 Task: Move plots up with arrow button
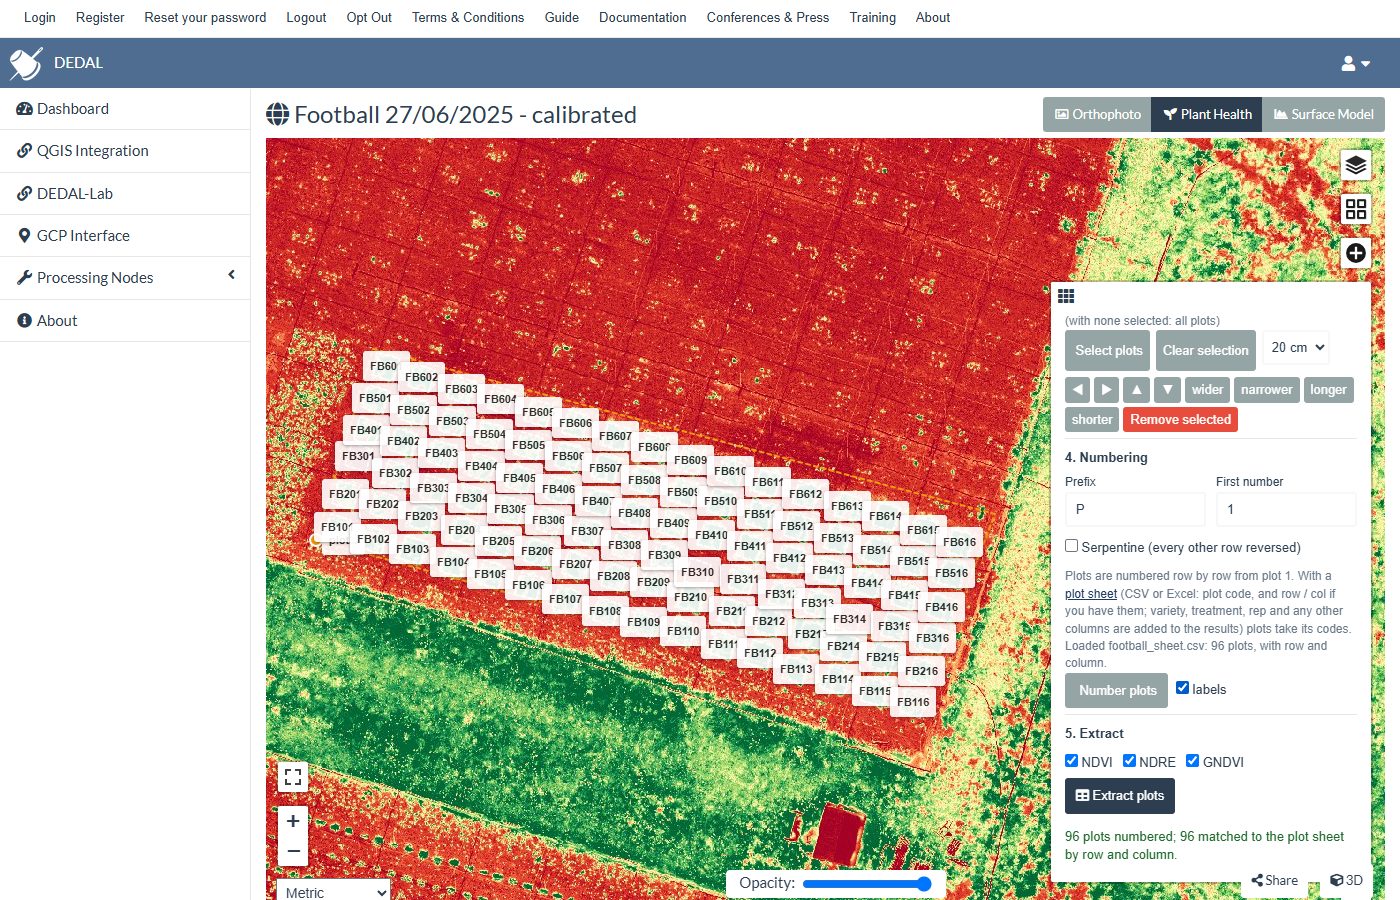pyautogui.click(x=1137, y=390)
